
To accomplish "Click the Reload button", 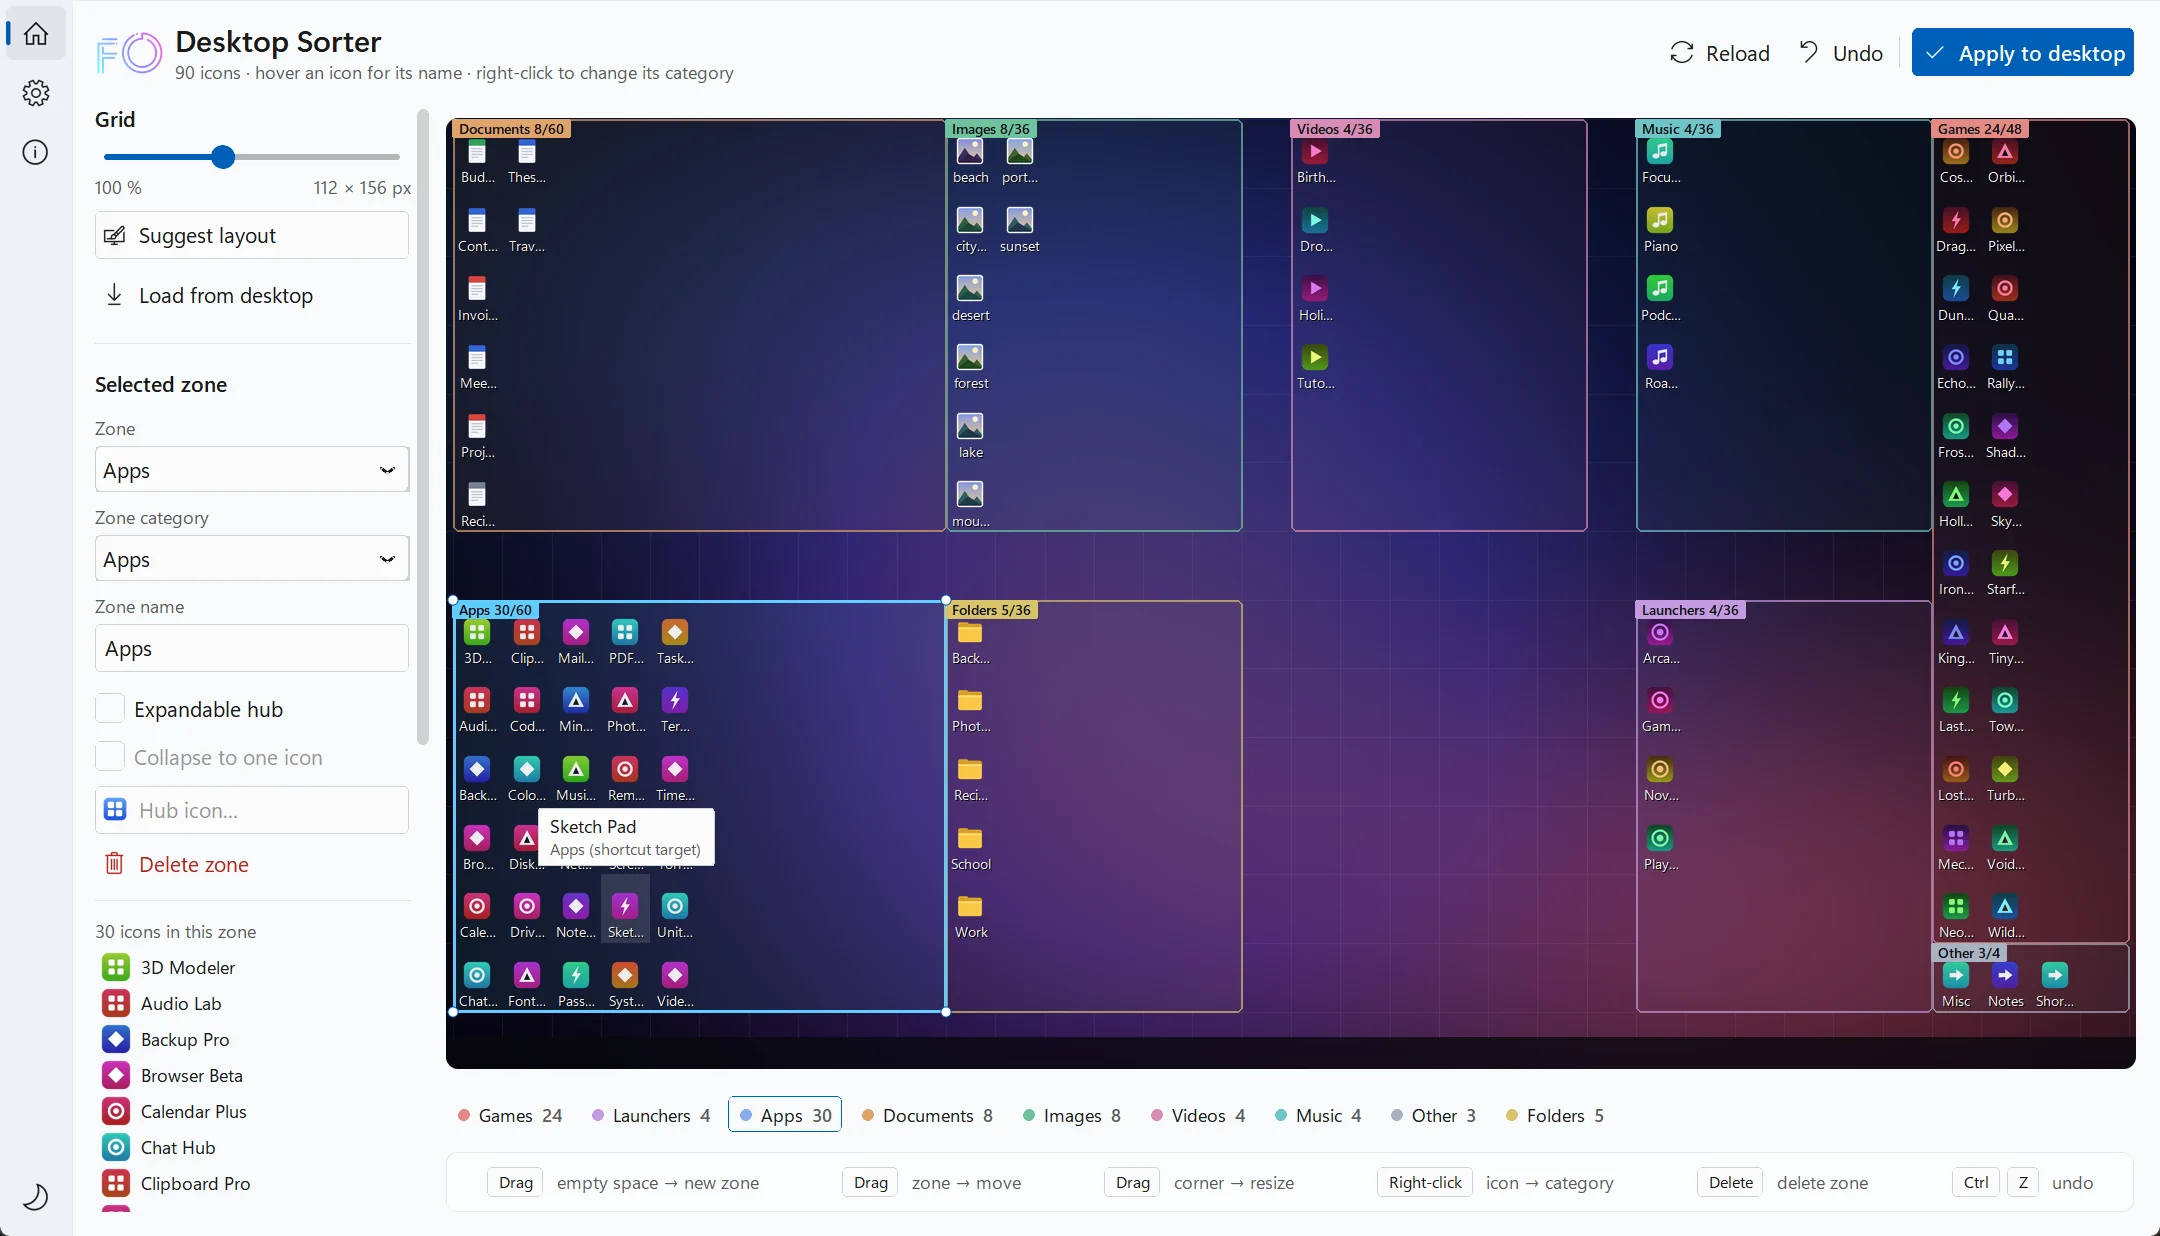I will click(x=1719, y=53).
